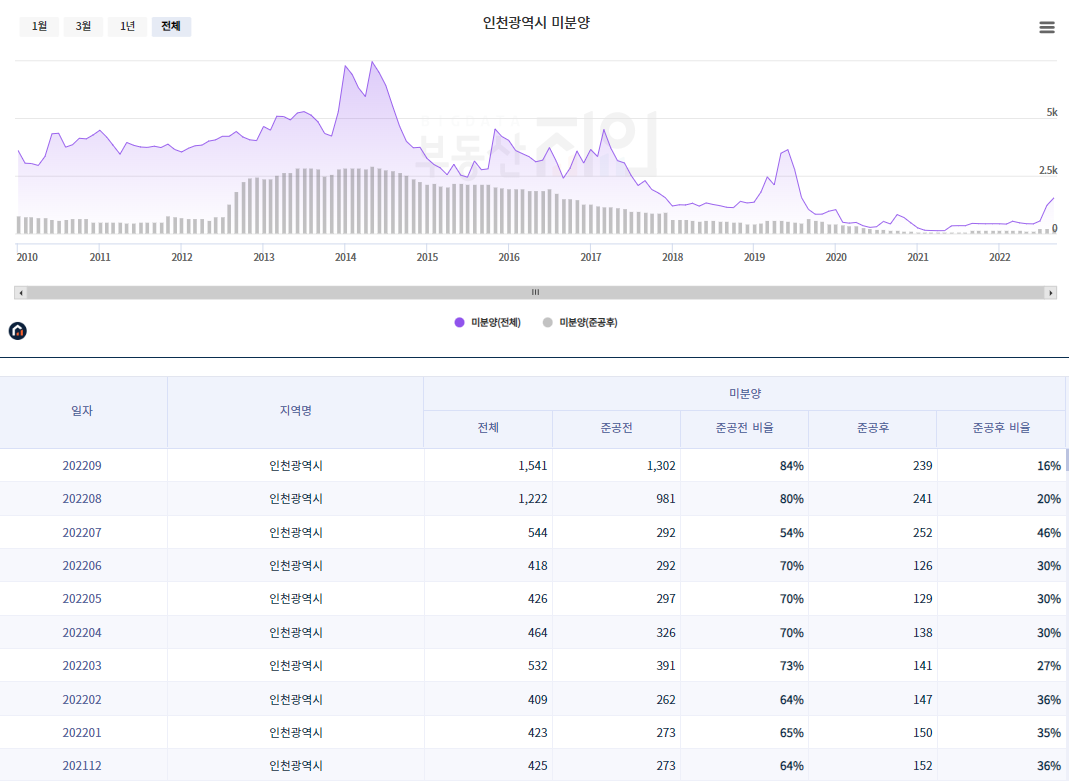The width and height of the screenshot is (1069, 782).
Task: Toggle the 미분양(전체) legend series
Action: (487, 322)
